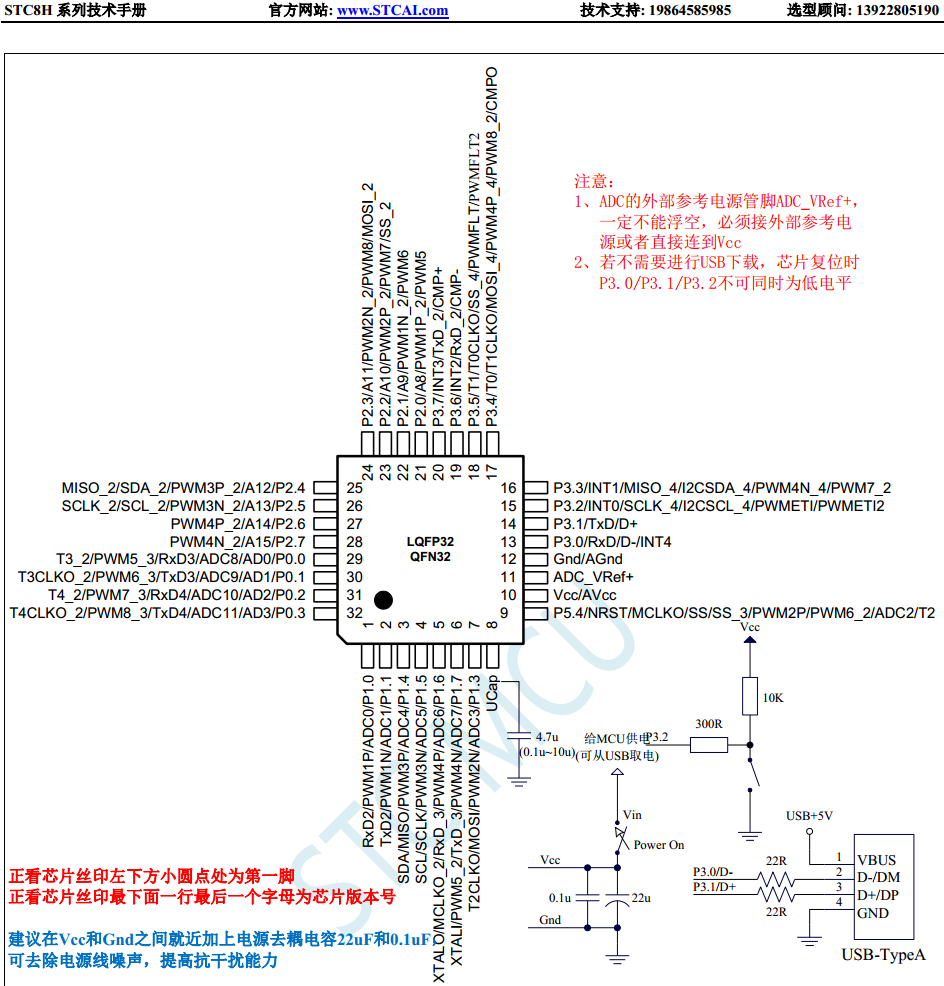Image resolution: width=944 pixels, height=986 pixels.
Task: Click VBUS pin in USB connector
Action: click(x=877, y=860)
